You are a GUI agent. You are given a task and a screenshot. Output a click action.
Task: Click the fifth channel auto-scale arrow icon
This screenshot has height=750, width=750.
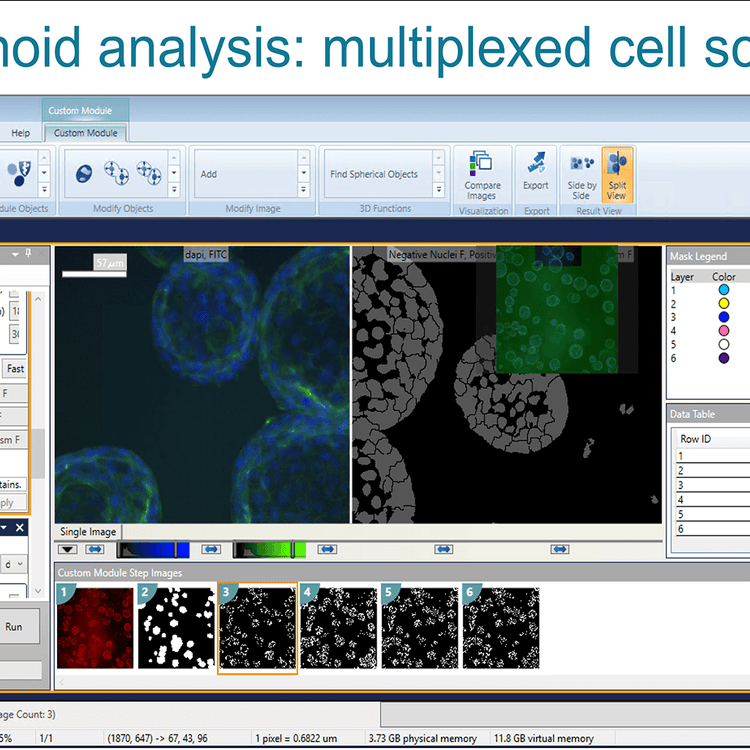560,549
